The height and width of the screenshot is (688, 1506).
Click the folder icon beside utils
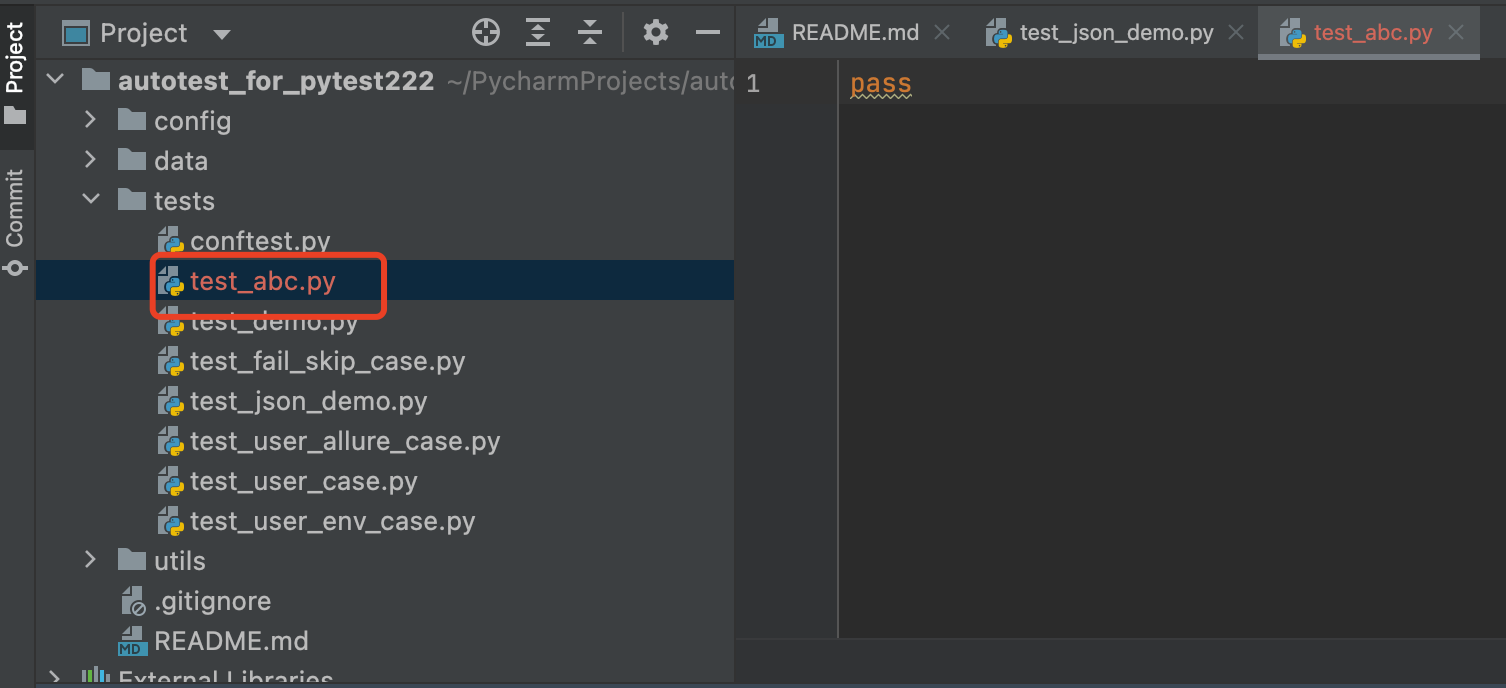click(132, 560)
